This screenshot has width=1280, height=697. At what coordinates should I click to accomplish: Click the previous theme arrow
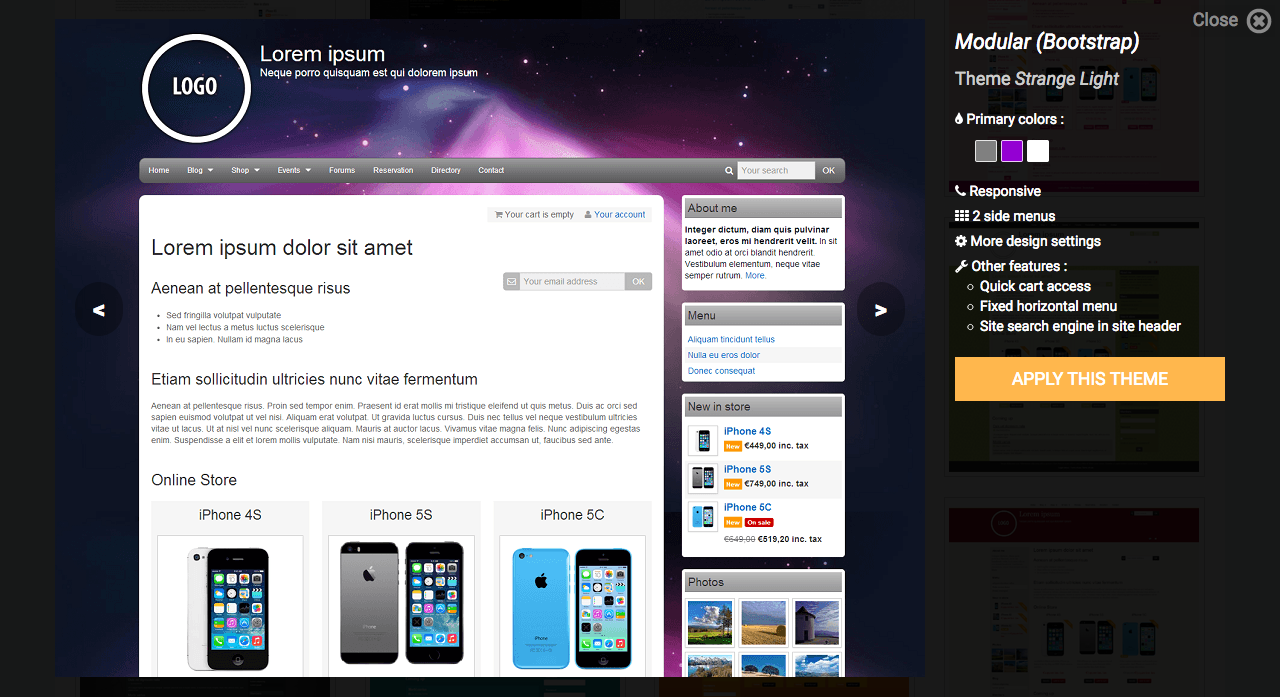99,310
